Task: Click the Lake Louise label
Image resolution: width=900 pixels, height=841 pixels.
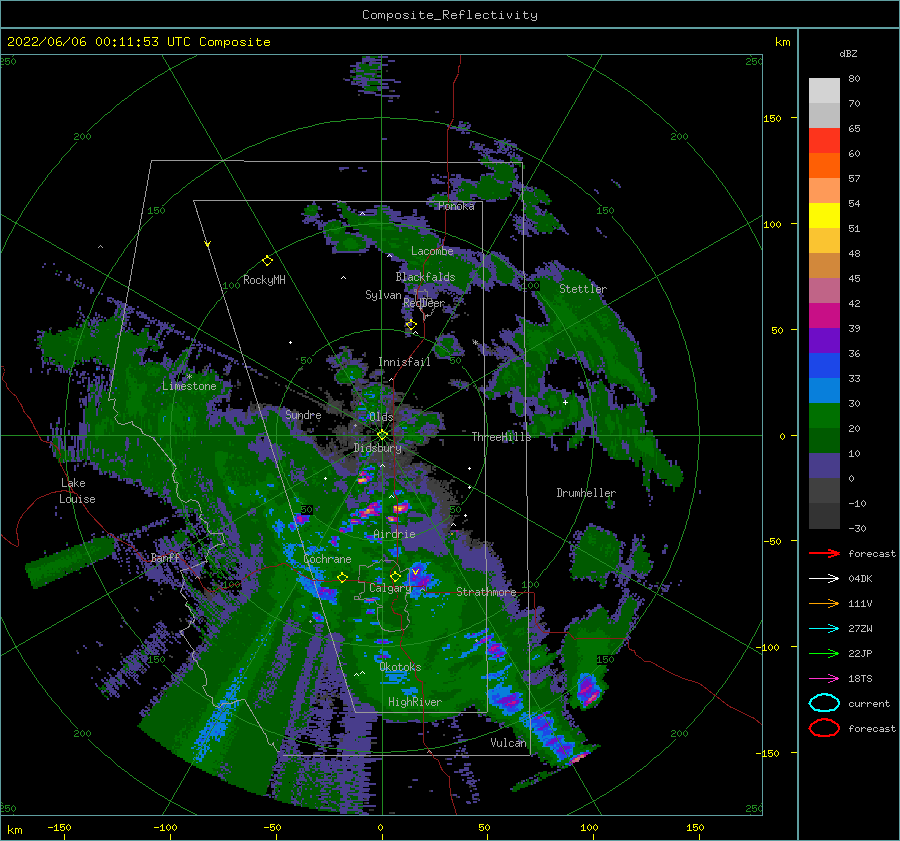Action: [x=77, y=491]
